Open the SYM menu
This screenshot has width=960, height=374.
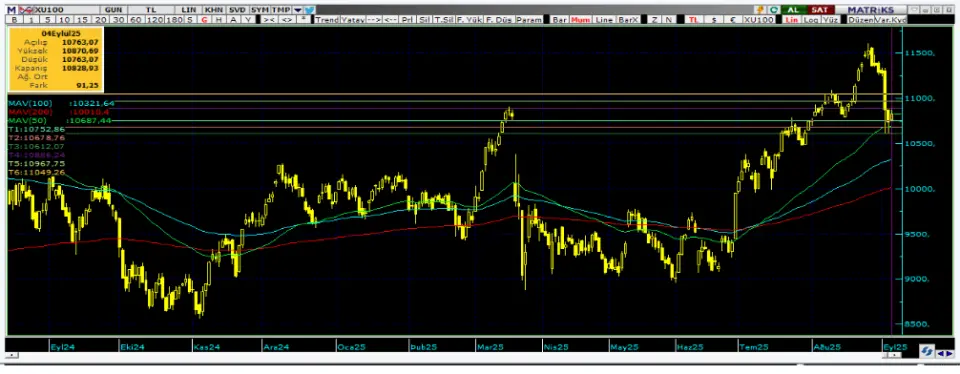coord(260,10)
